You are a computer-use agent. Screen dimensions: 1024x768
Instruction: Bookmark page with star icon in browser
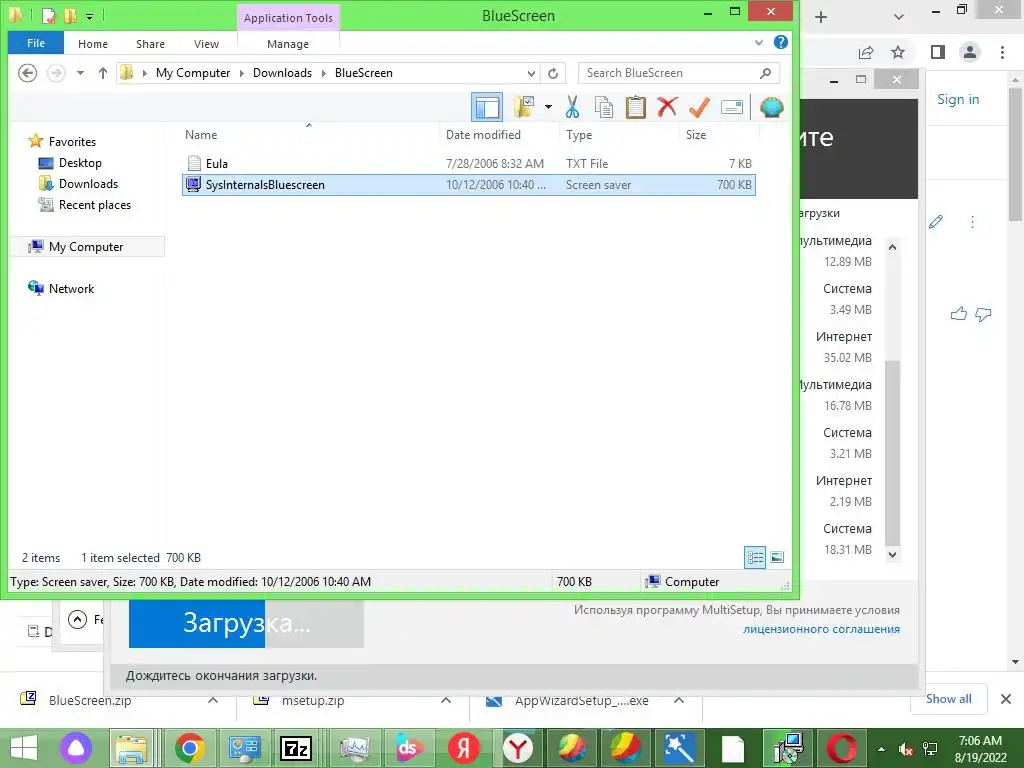[x=898, y=52]
